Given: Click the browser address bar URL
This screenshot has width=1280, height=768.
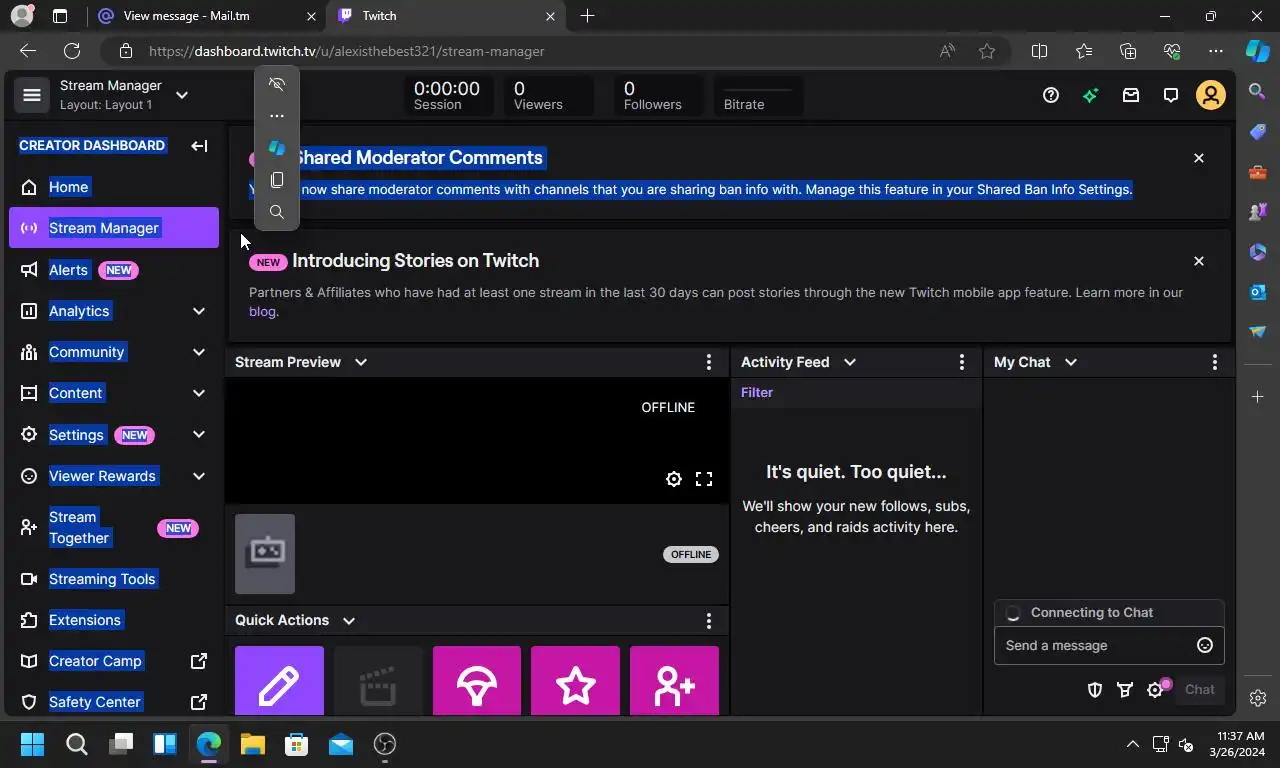Looking at the screenshot, I should tap(347, 51).
